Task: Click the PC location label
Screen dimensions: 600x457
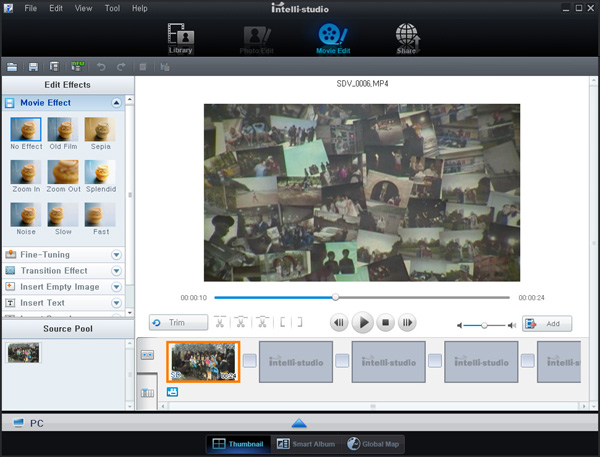Action: pyautogui.click(x=37, y=423)
